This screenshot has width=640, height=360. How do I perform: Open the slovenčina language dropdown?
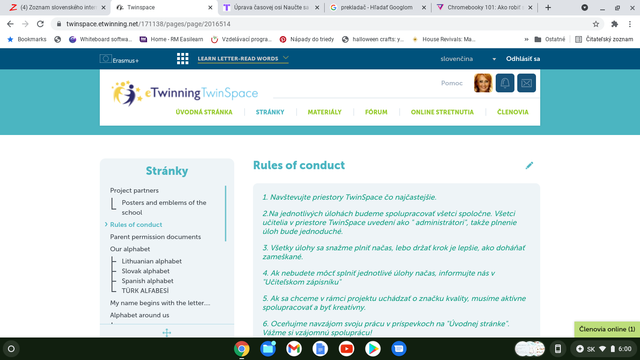pyautogui.click(x=468, y=59)
